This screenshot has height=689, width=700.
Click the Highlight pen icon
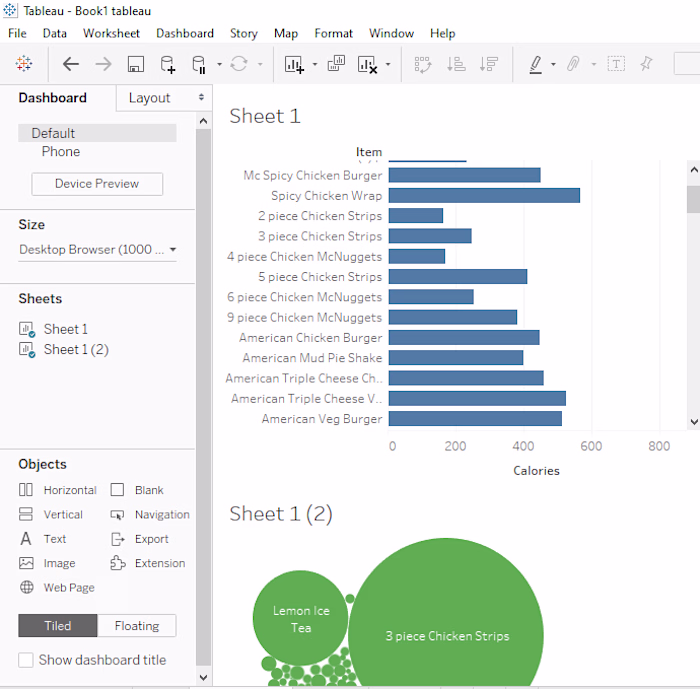coord(536,64)
